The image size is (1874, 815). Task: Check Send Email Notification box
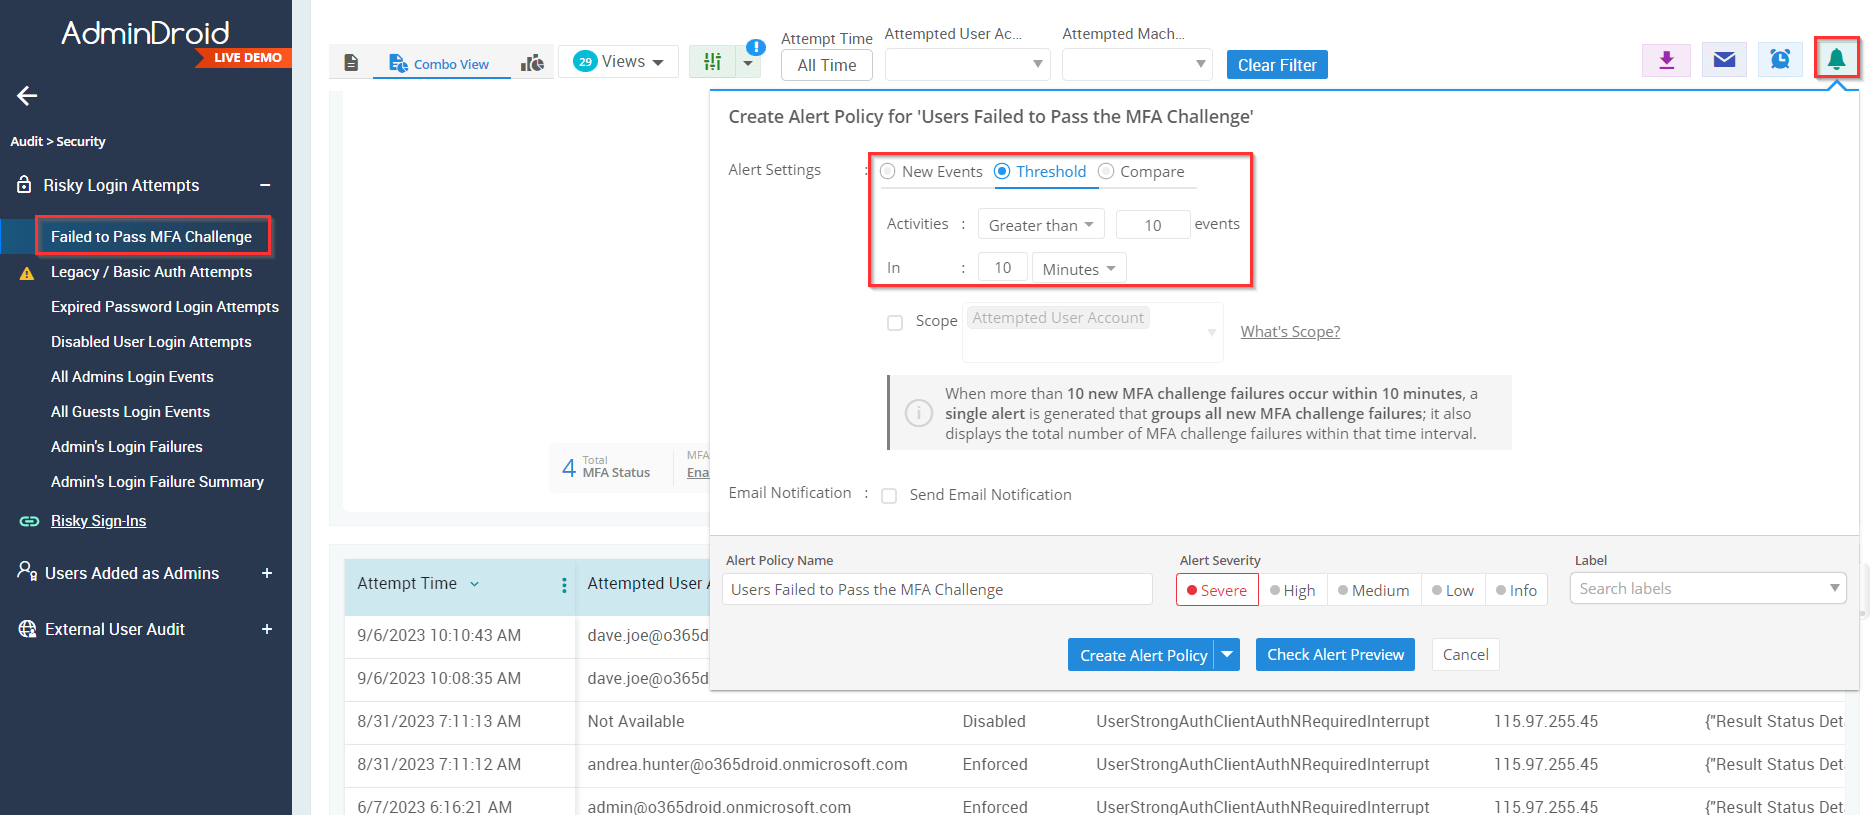point(889,496)
